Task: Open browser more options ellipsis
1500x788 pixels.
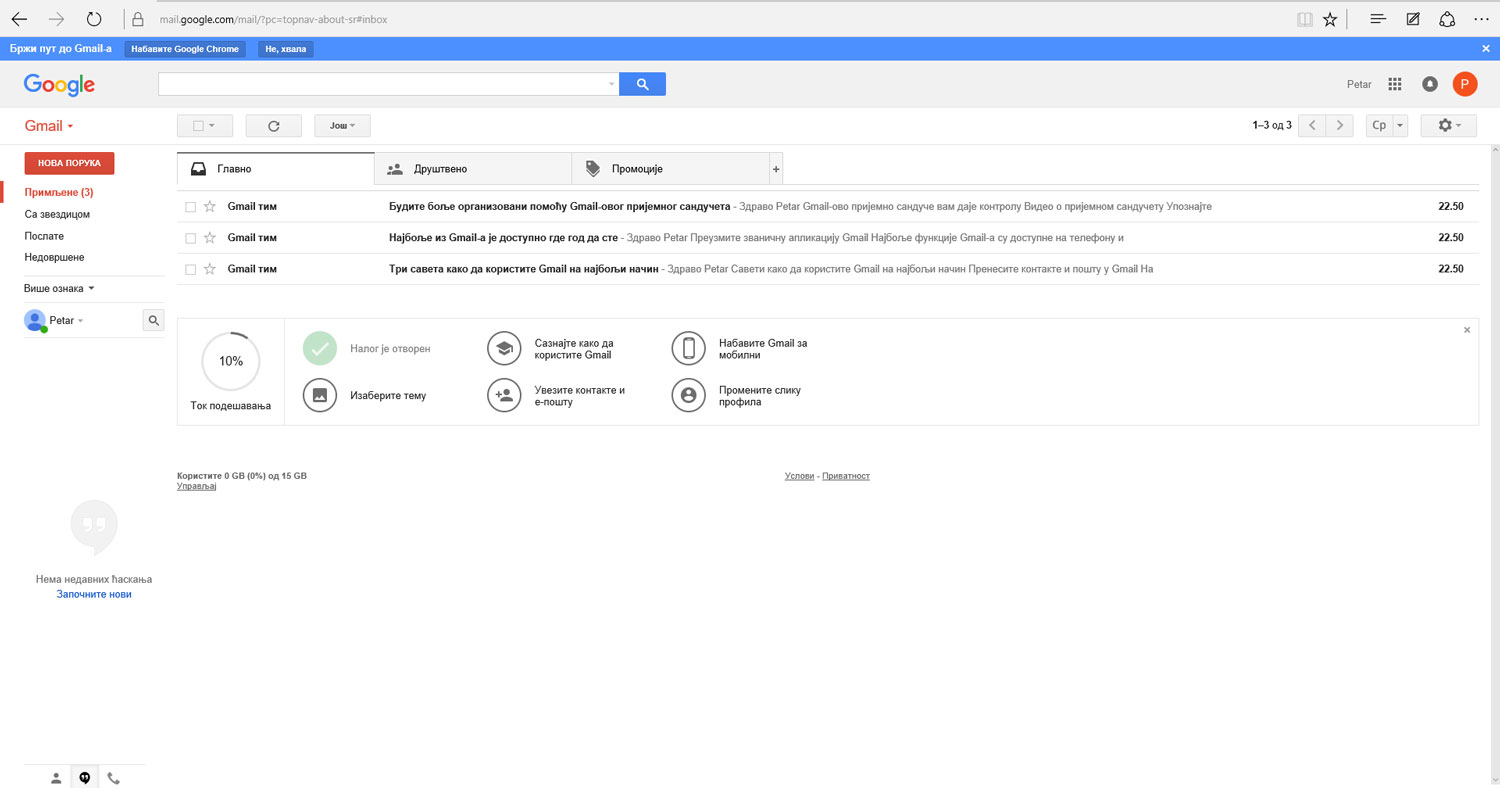Action: click(x=1481, y=19)
